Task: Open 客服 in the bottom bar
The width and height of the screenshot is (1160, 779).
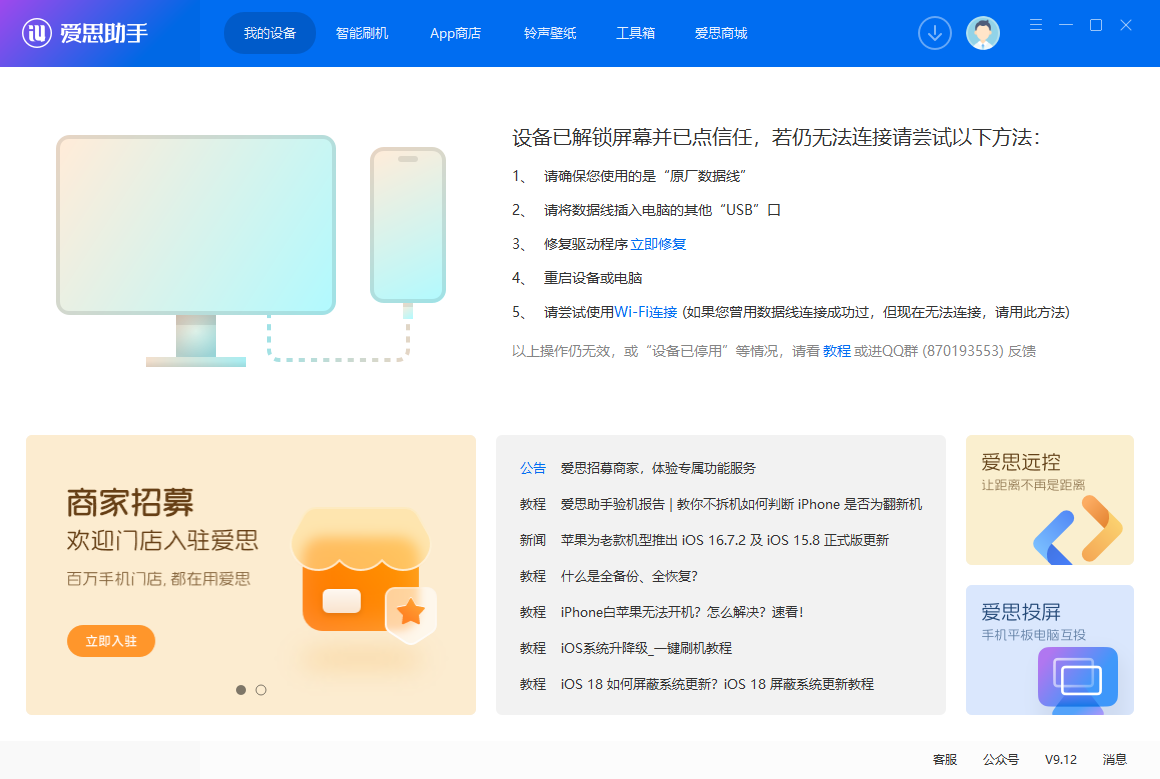Action: tap(945, 760)
